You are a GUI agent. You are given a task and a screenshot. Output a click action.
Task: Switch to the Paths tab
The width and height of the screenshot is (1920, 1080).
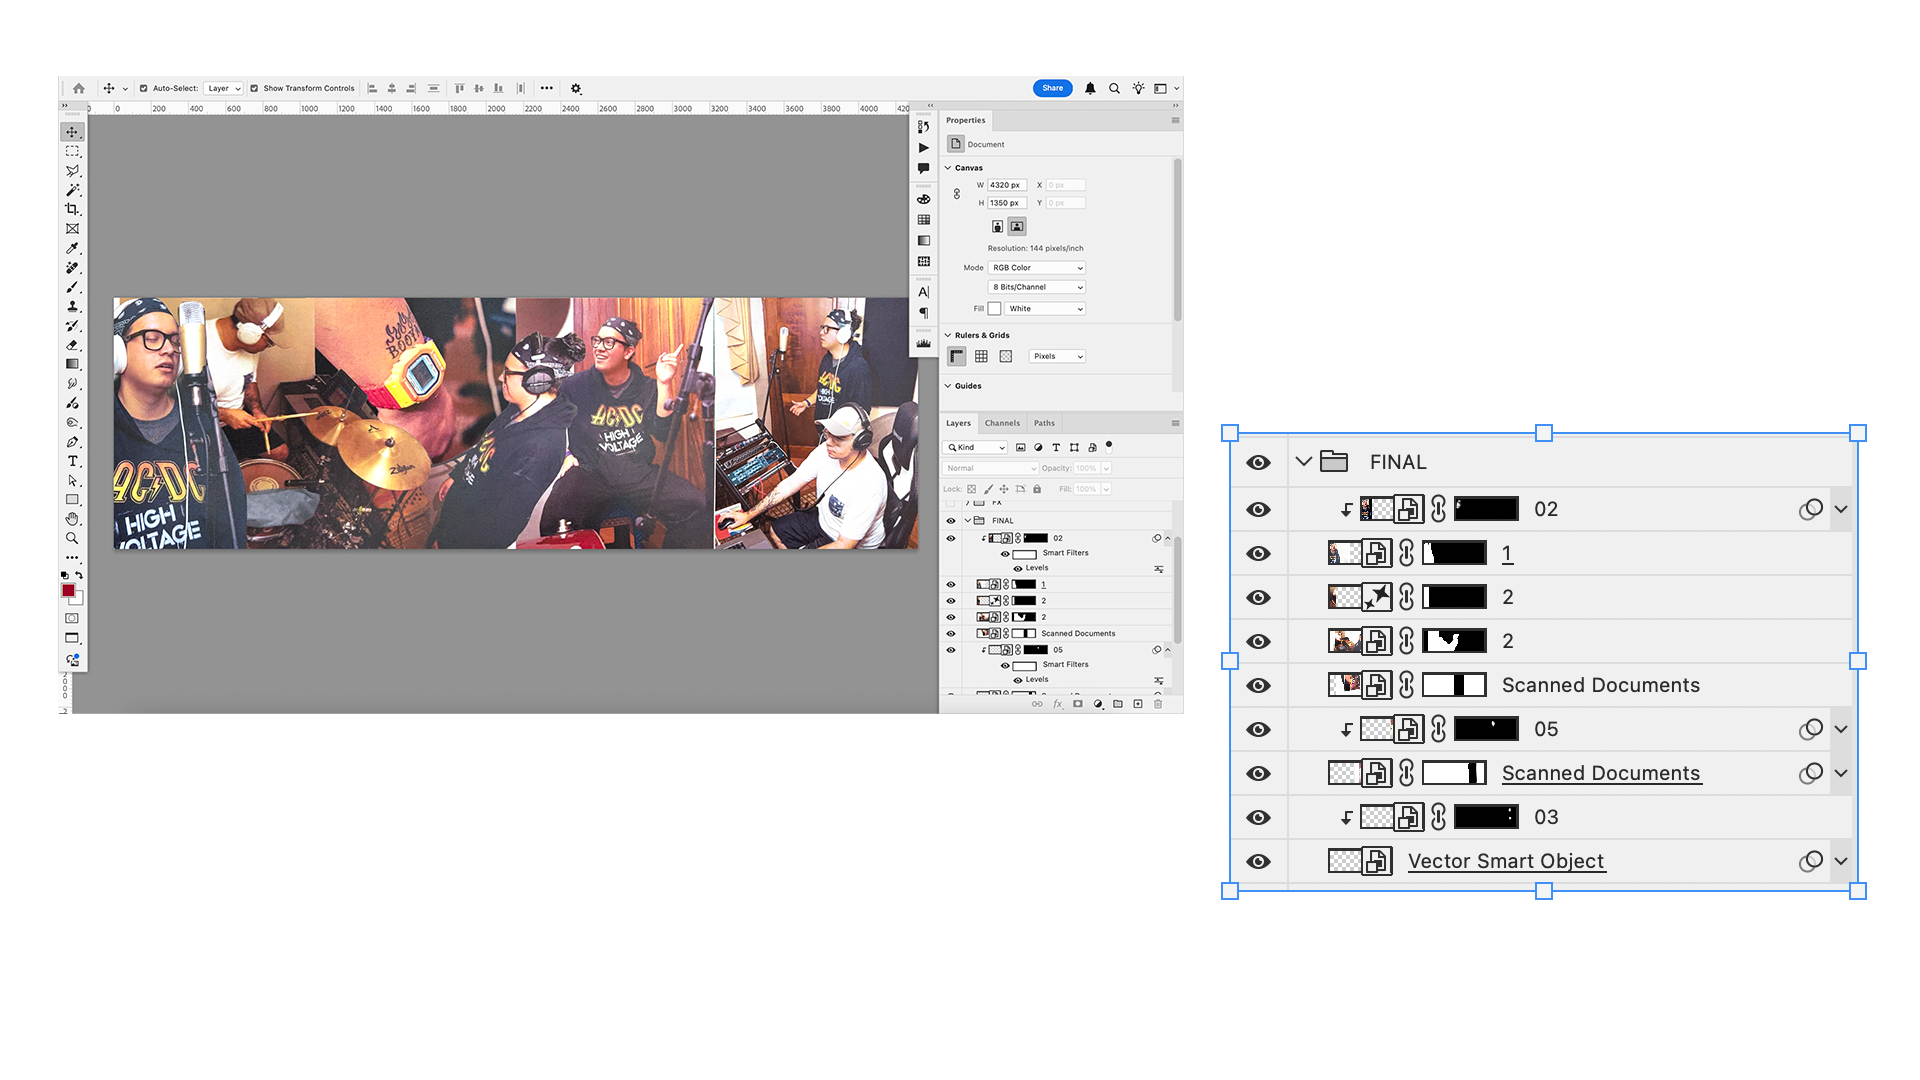[x=1044, y=423]
